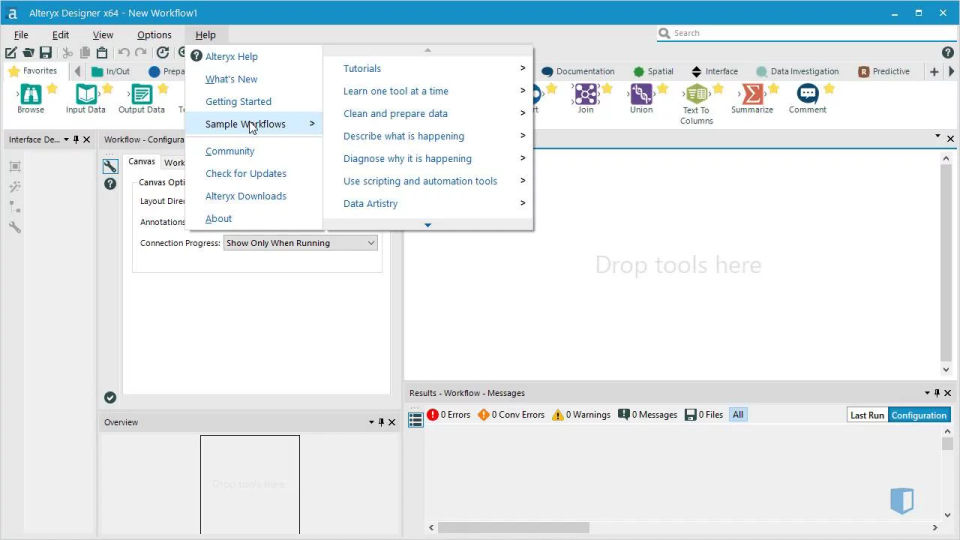This screenshot has height=540, width=960.
Task: Select the Input Data tool icon
Action: [x=86, y=94]
